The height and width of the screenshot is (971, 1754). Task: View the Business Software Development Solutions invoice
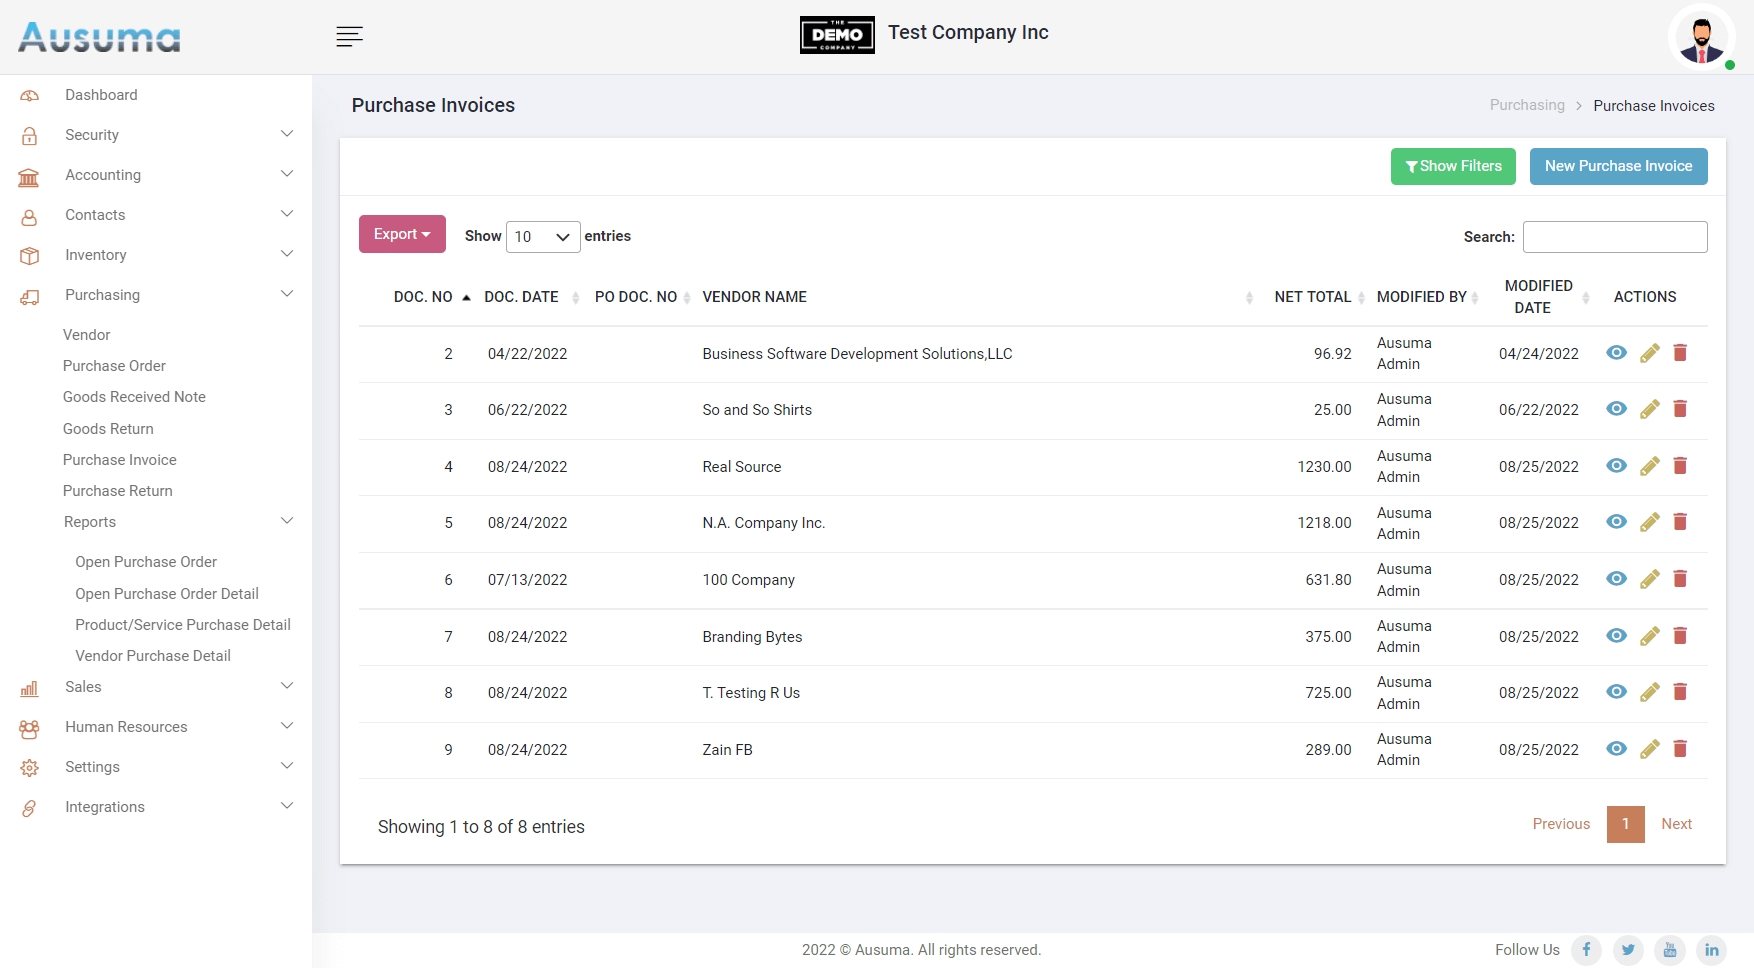click(1616, 353)
